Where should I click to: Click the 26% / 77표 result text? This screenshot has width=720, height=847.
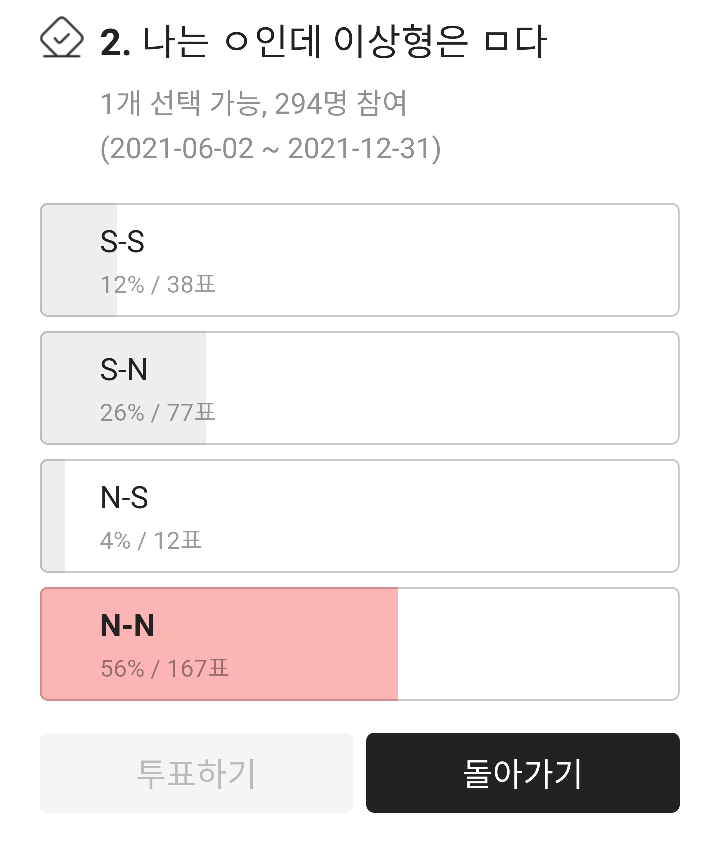158,412
